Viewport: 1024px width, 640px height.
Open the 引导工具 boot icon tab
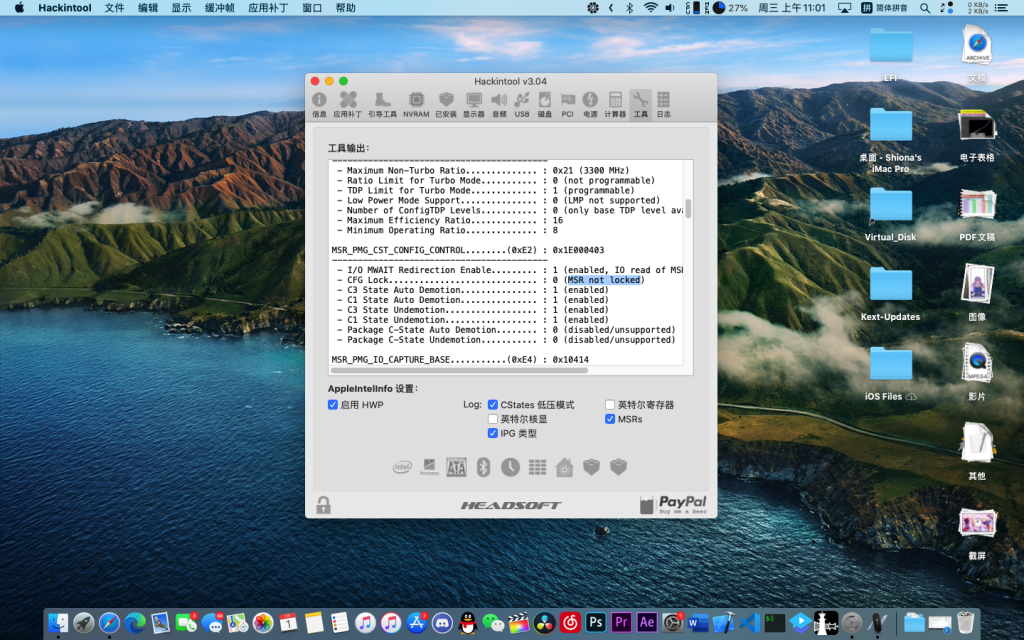click(x=382, y=104)
